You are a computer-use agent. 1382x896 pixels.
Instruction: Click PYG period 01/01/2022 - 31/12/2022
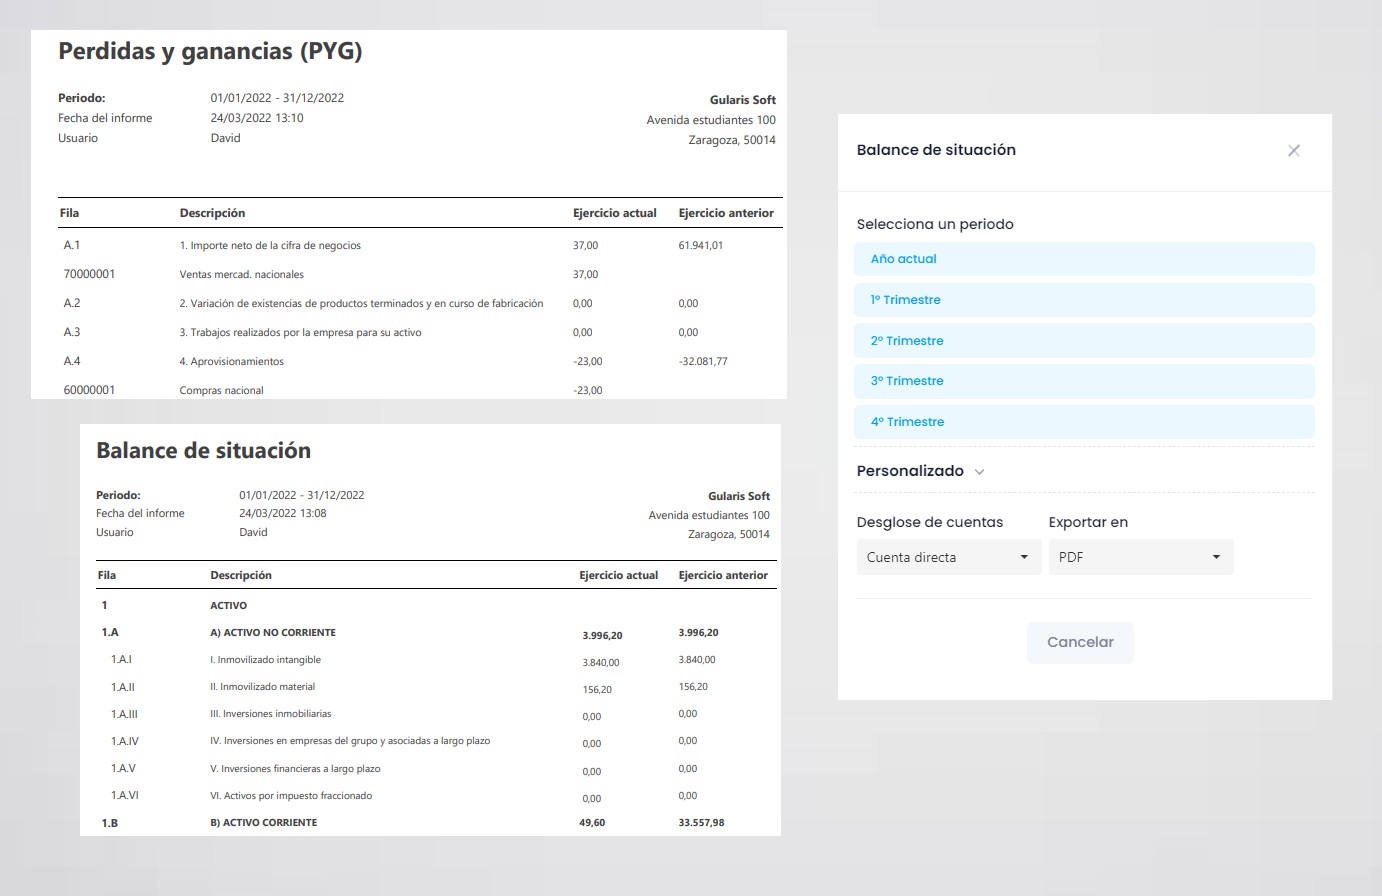pyautogui.click(x=277, y=98)
